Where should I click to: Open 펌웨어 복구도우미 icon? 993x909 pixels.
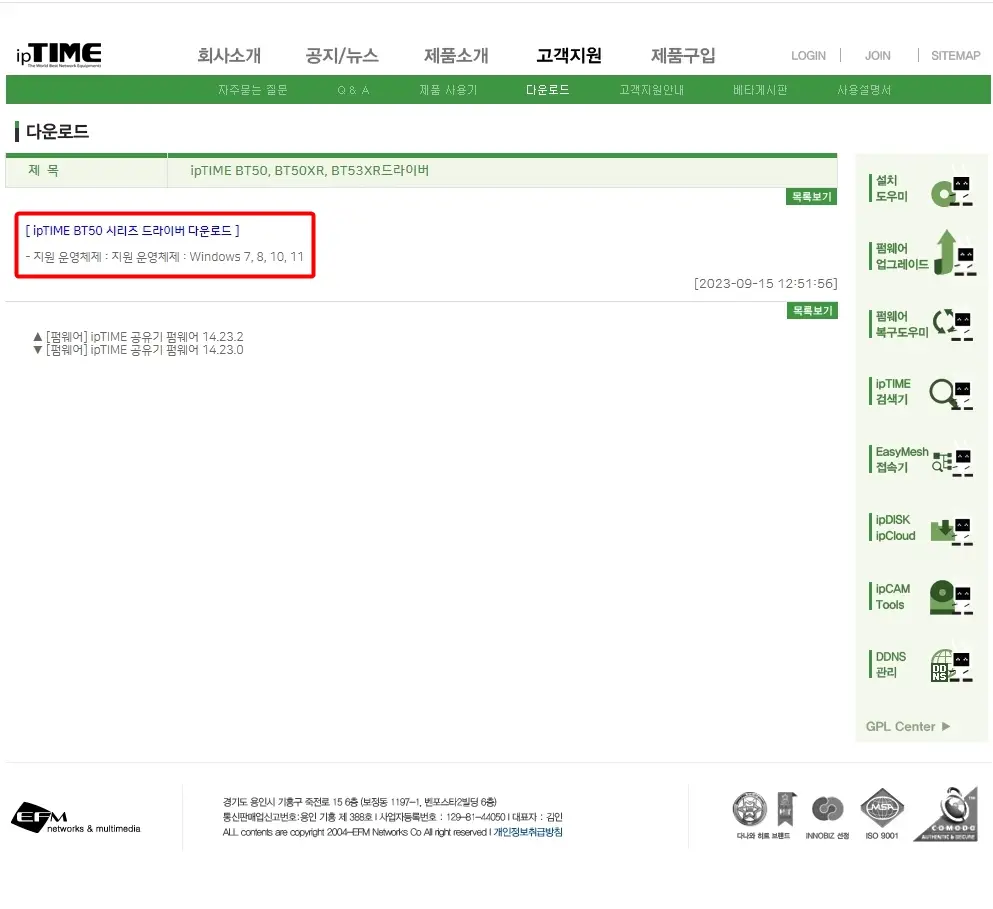click(952, 324)
